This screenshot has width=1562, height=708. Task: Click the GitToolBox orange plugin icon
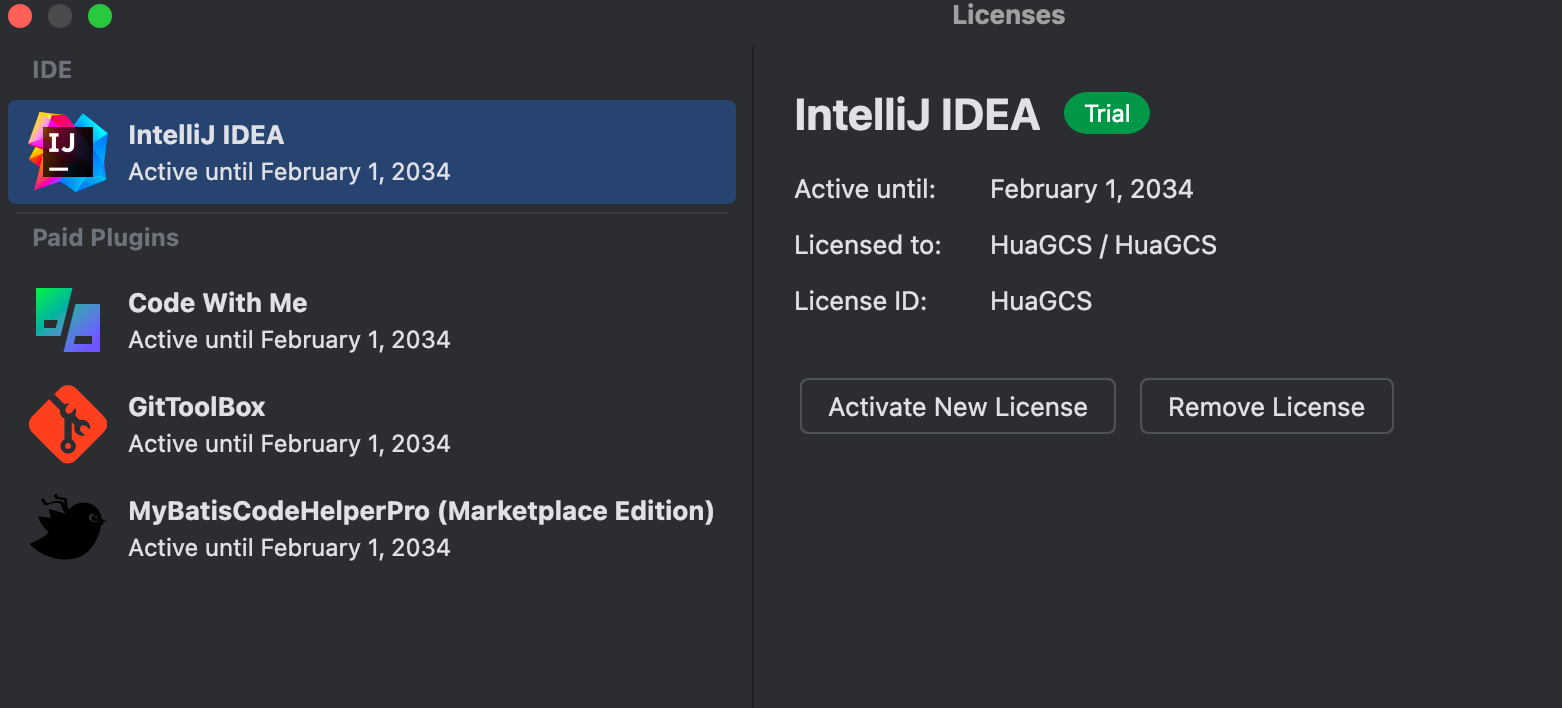coord(67,424)
